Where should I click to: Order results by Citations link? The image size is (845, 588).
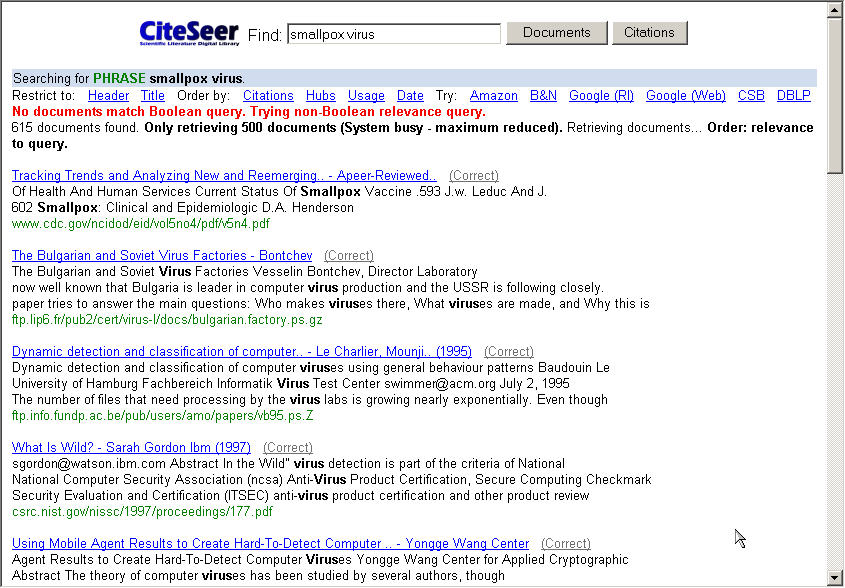tap(268, 96)
